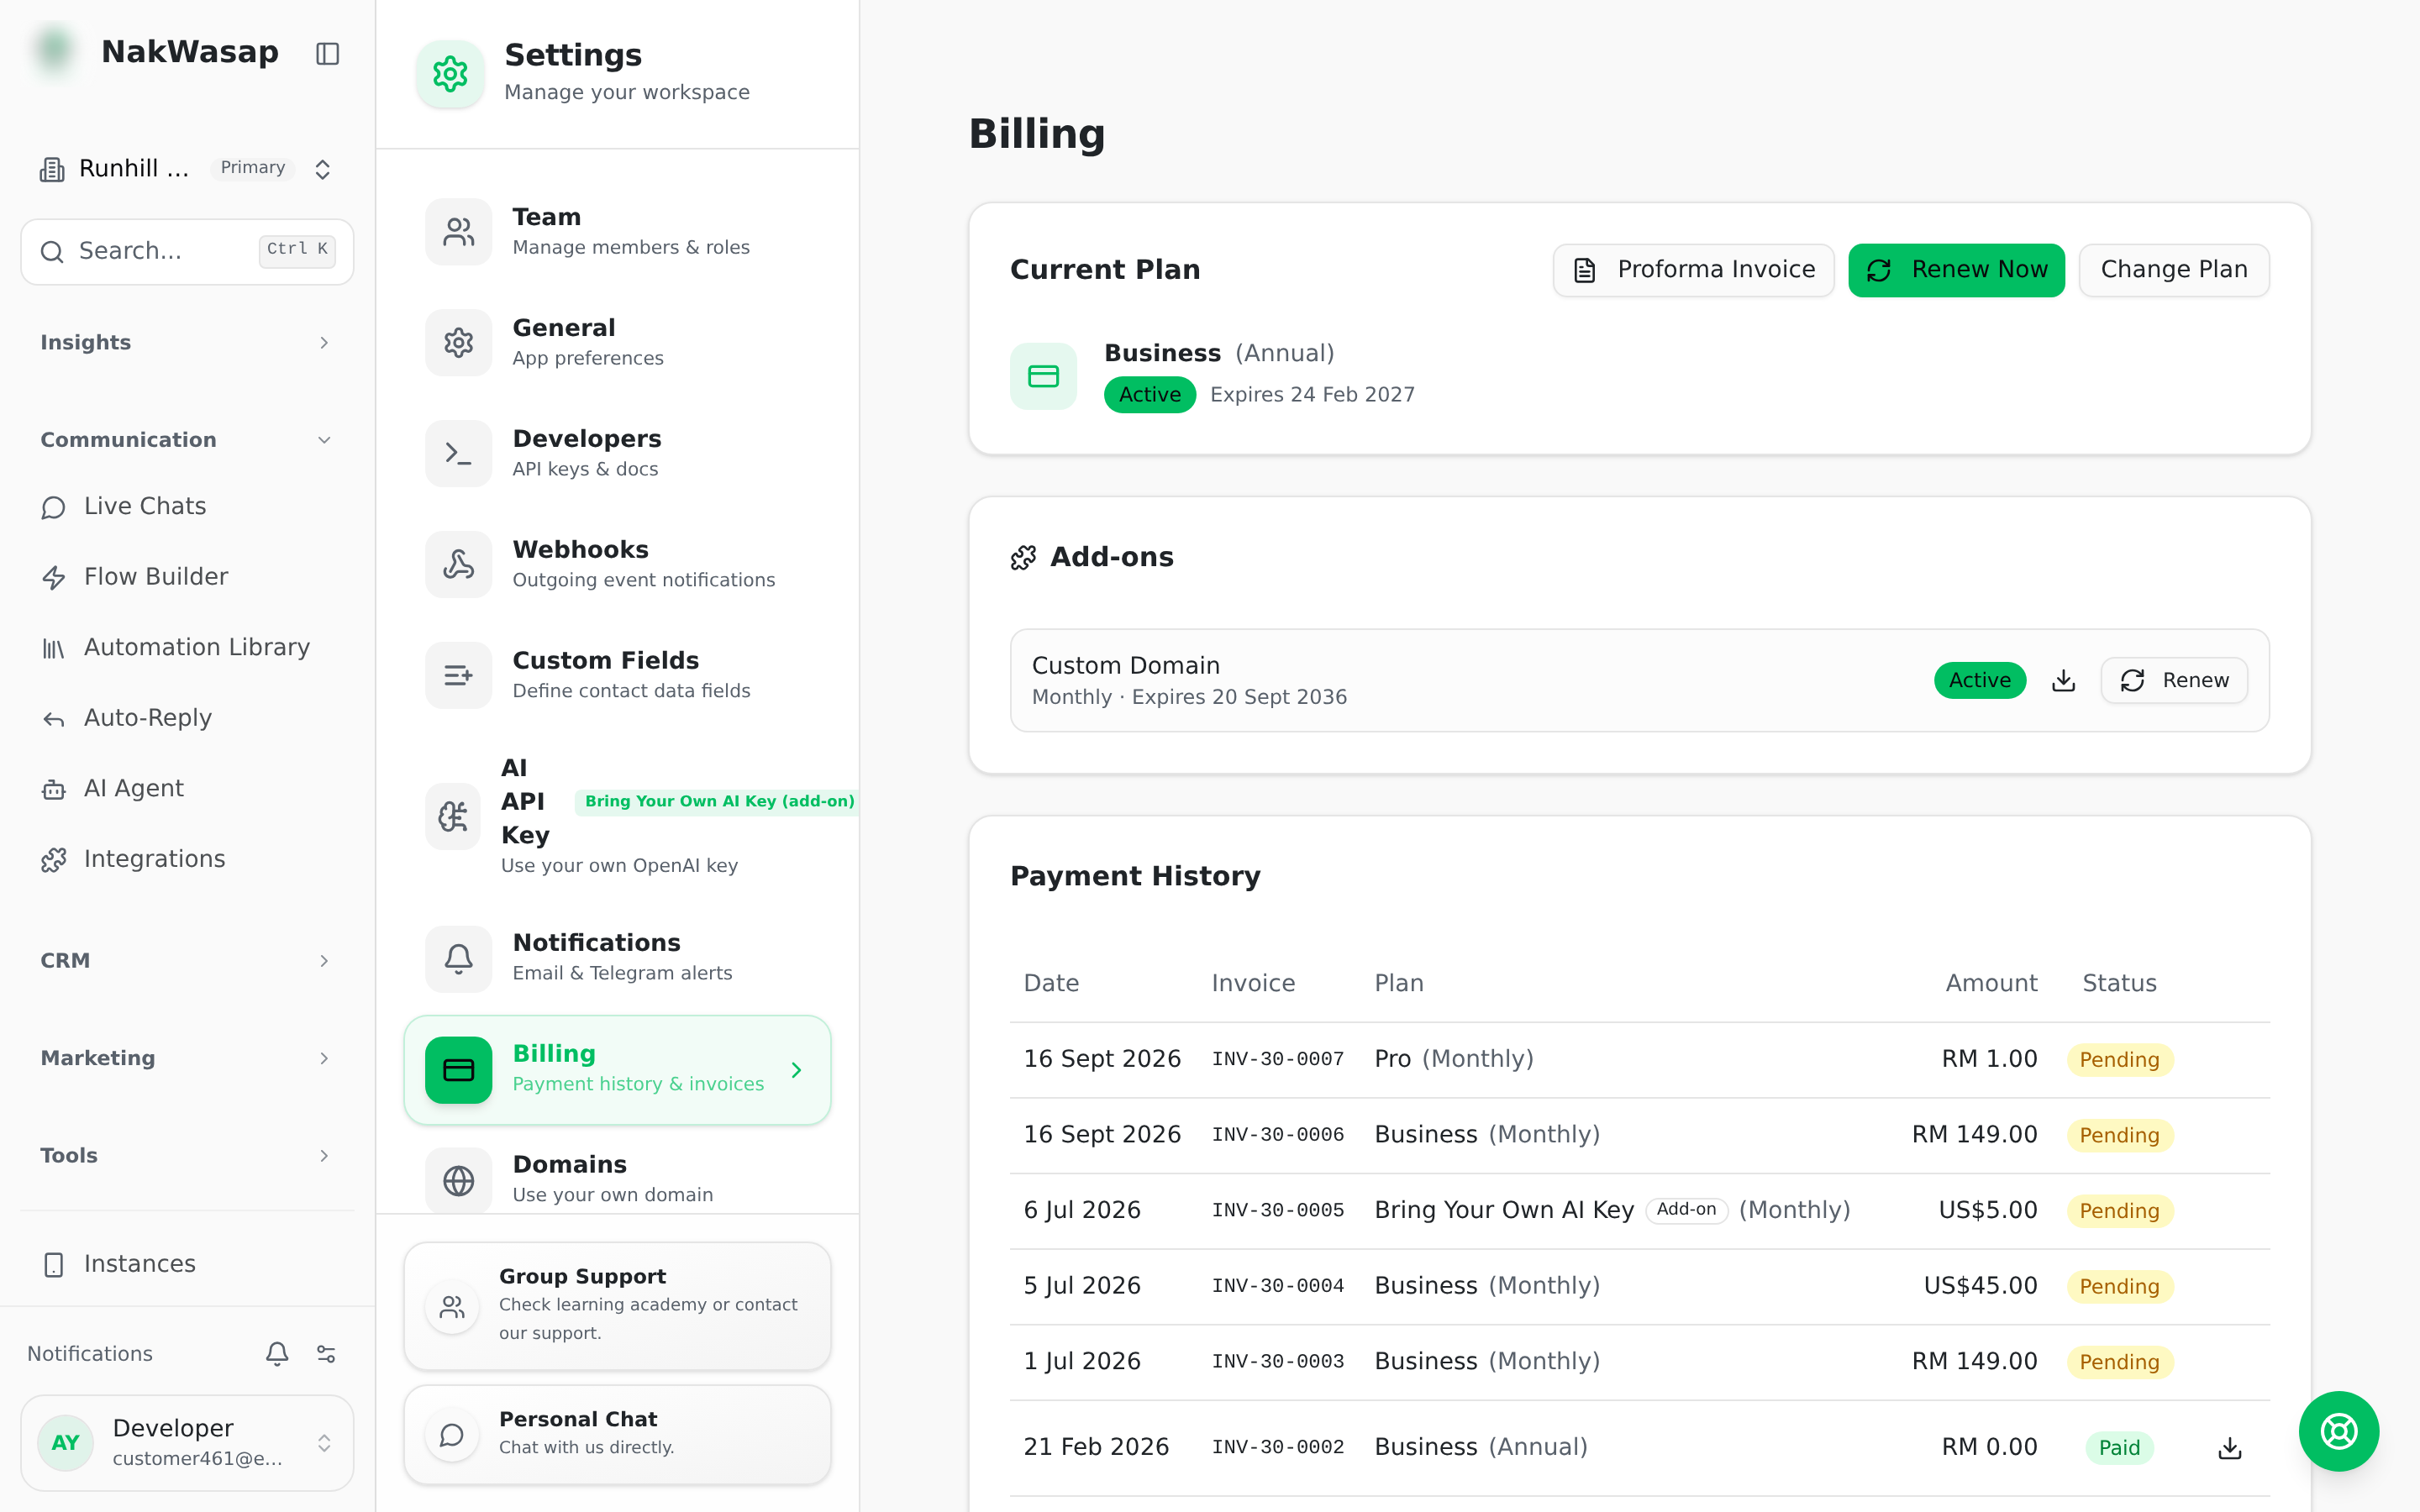
Task: Click the AI API Key brain icon
Action: 453,816
